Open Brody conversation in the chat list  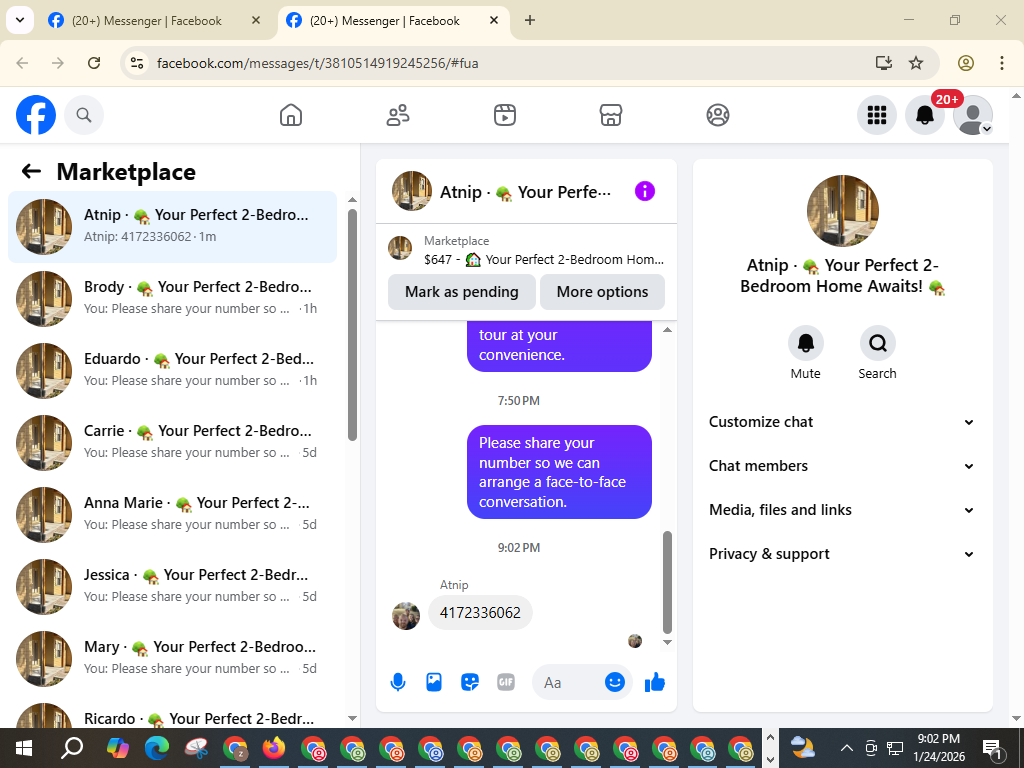tap(172, 298)
